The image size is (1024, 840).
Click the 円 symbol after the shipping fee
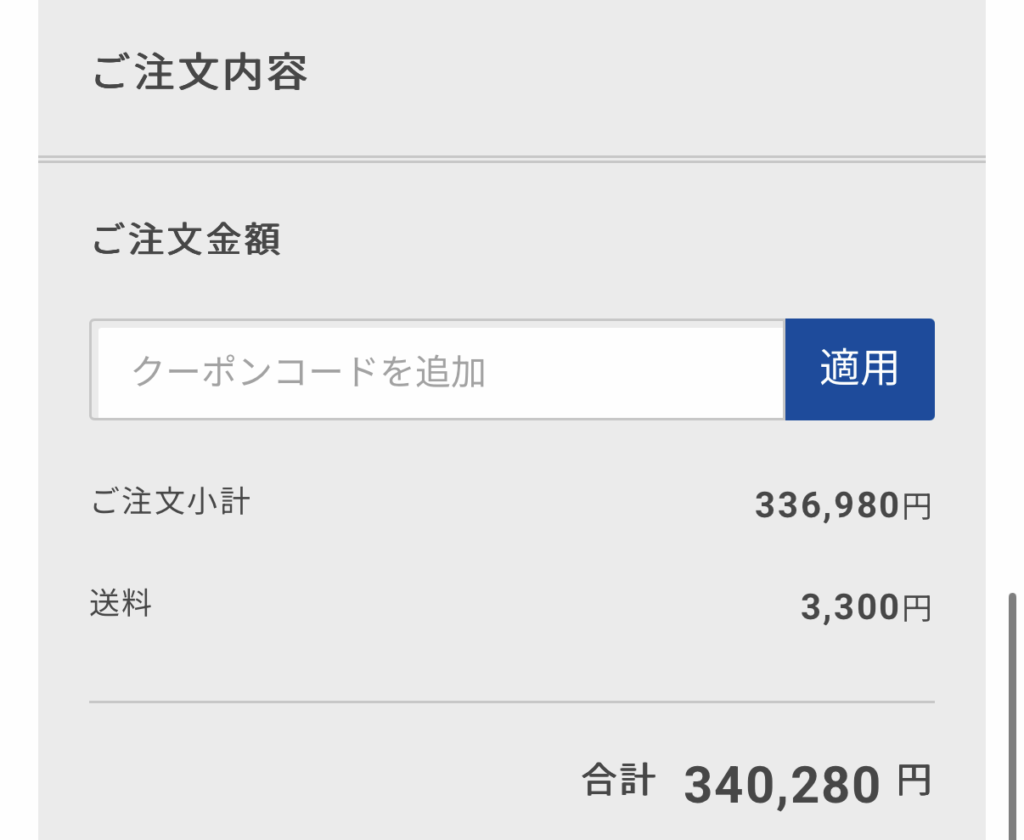(917, 607)
